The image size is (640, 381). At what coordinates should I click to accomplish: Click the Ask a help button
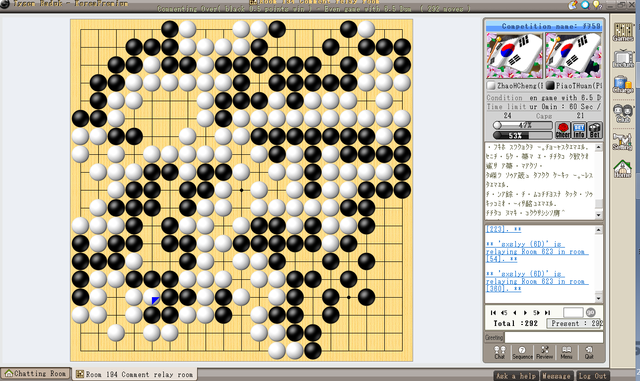pos(516,376)
